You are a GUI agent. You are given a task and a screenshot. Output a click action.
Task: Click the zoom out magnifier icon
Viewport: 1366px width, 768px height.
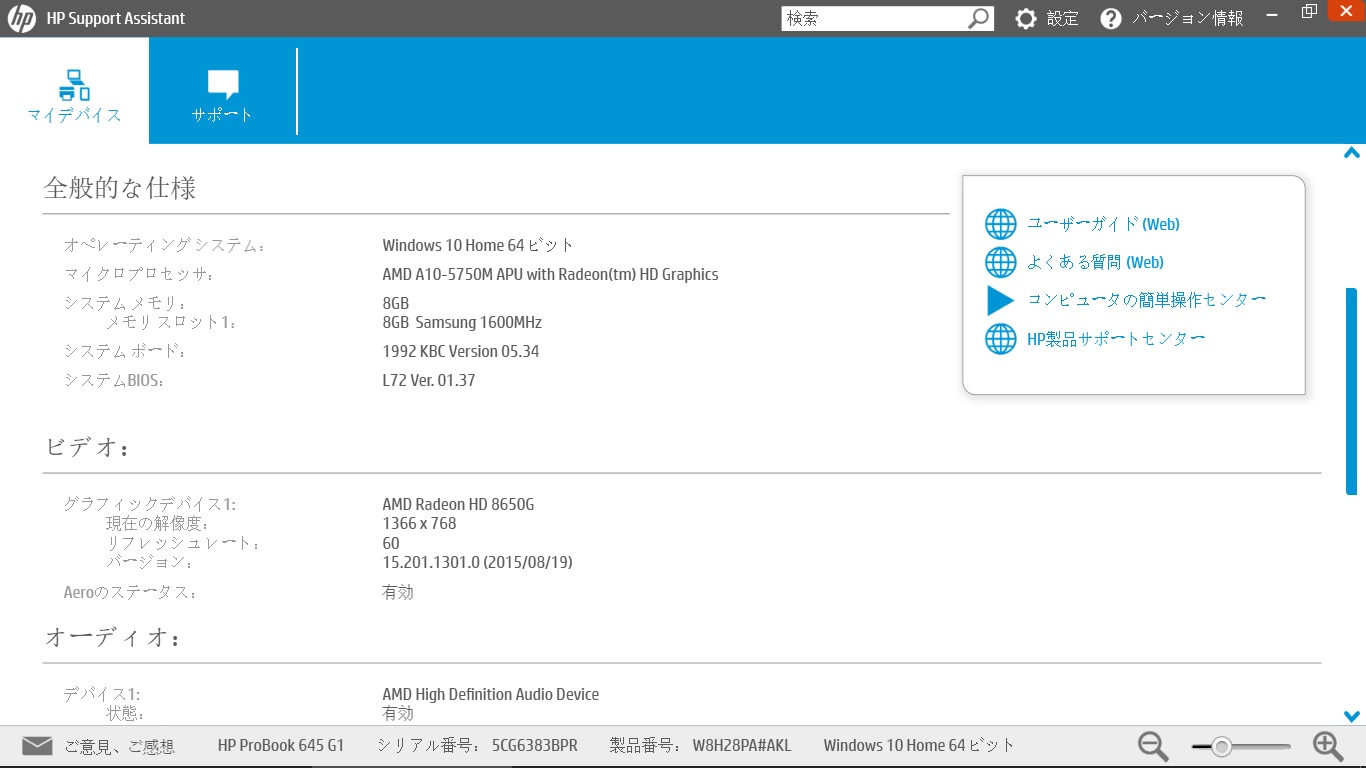(x=1153, y=746)
